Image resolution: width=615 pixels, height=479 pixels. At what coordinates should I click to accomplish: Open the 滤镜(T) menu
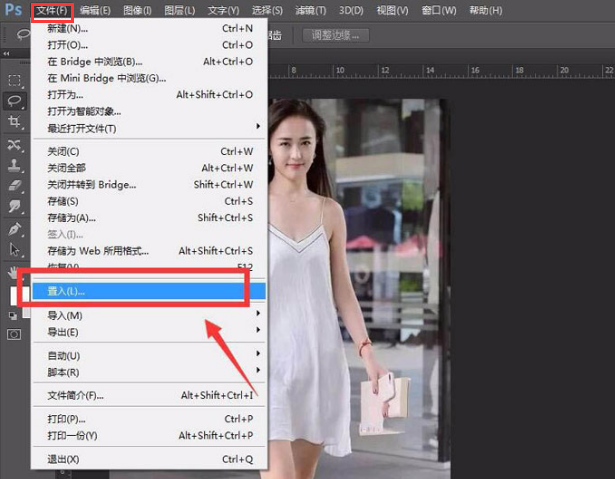[311, 10]
